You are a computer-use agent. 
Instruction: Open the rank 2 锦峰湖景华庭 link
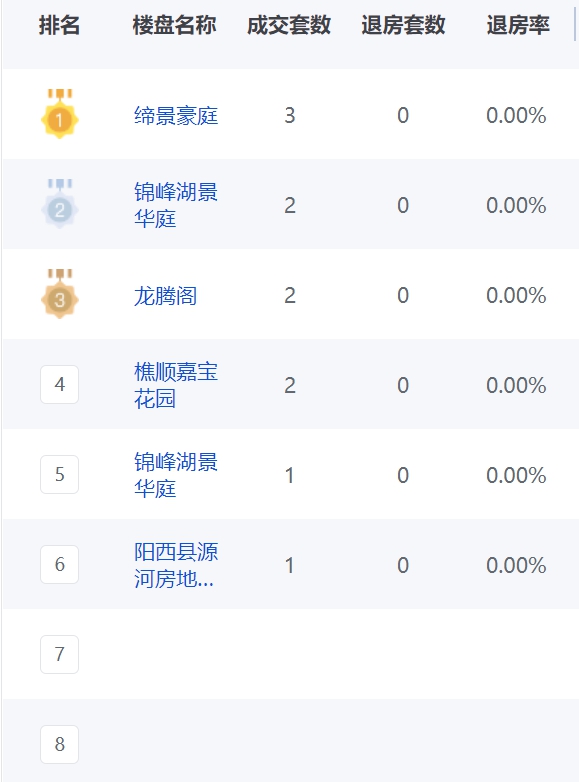pos(176,205)
